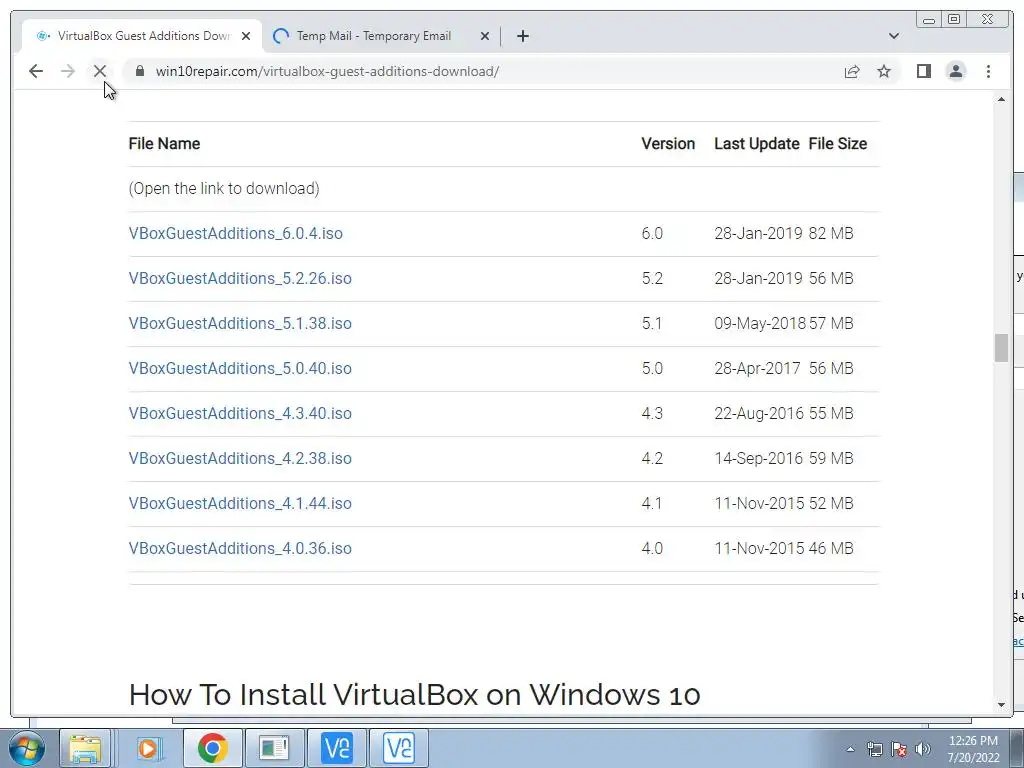Screen dimensions: 1024x768
Task: Click the File Name column header
Action: 165,144
